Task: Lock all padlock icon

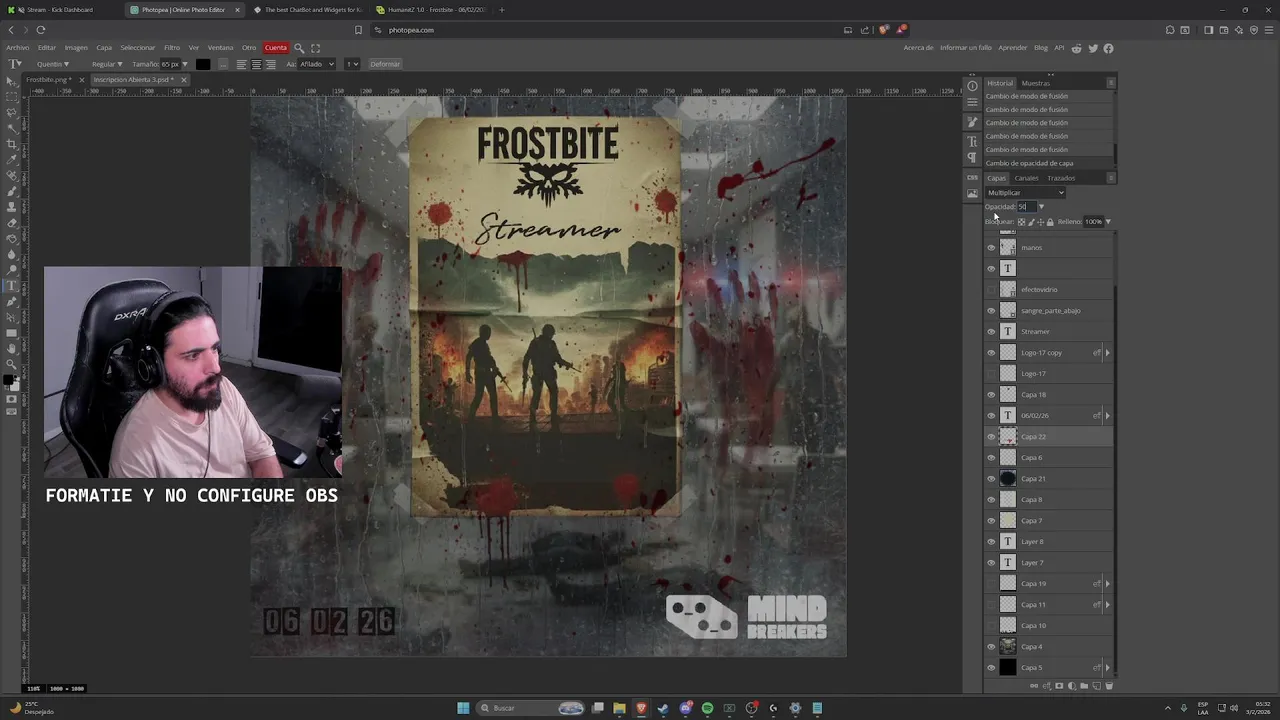Action: tap(1050, 222)
